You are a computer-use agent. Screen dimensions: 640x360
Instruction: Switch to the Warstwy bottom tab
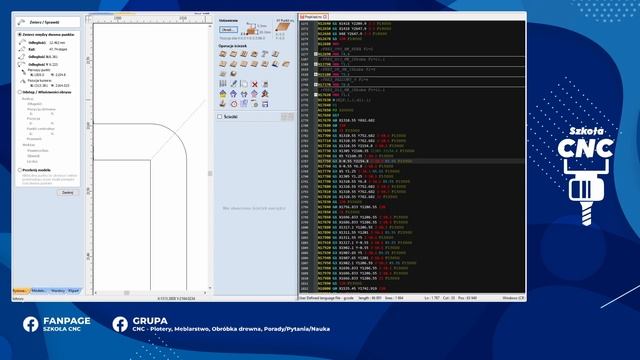pyautogui.click(x=58, y=291)
